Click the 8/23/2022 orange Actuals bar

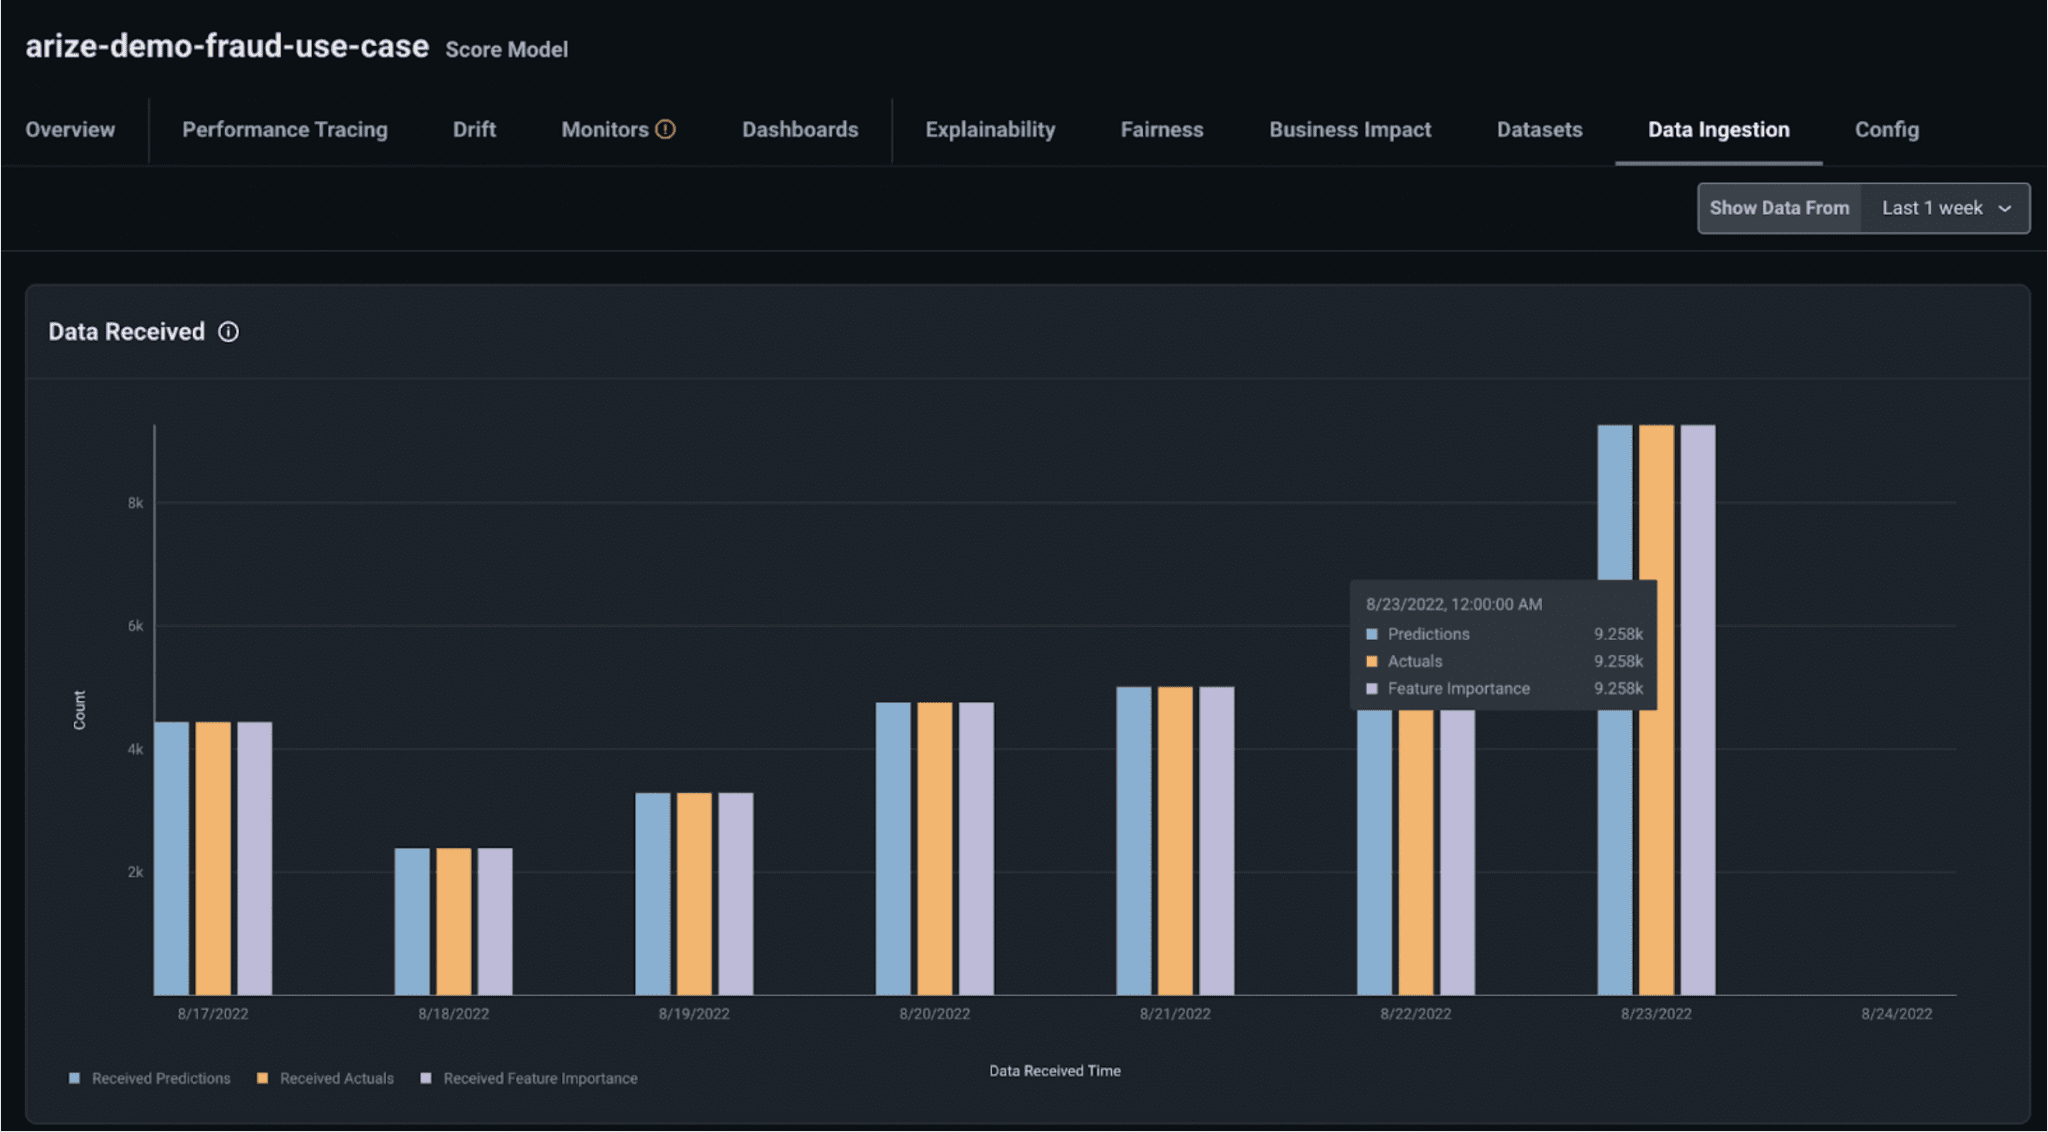point(1656,850)
